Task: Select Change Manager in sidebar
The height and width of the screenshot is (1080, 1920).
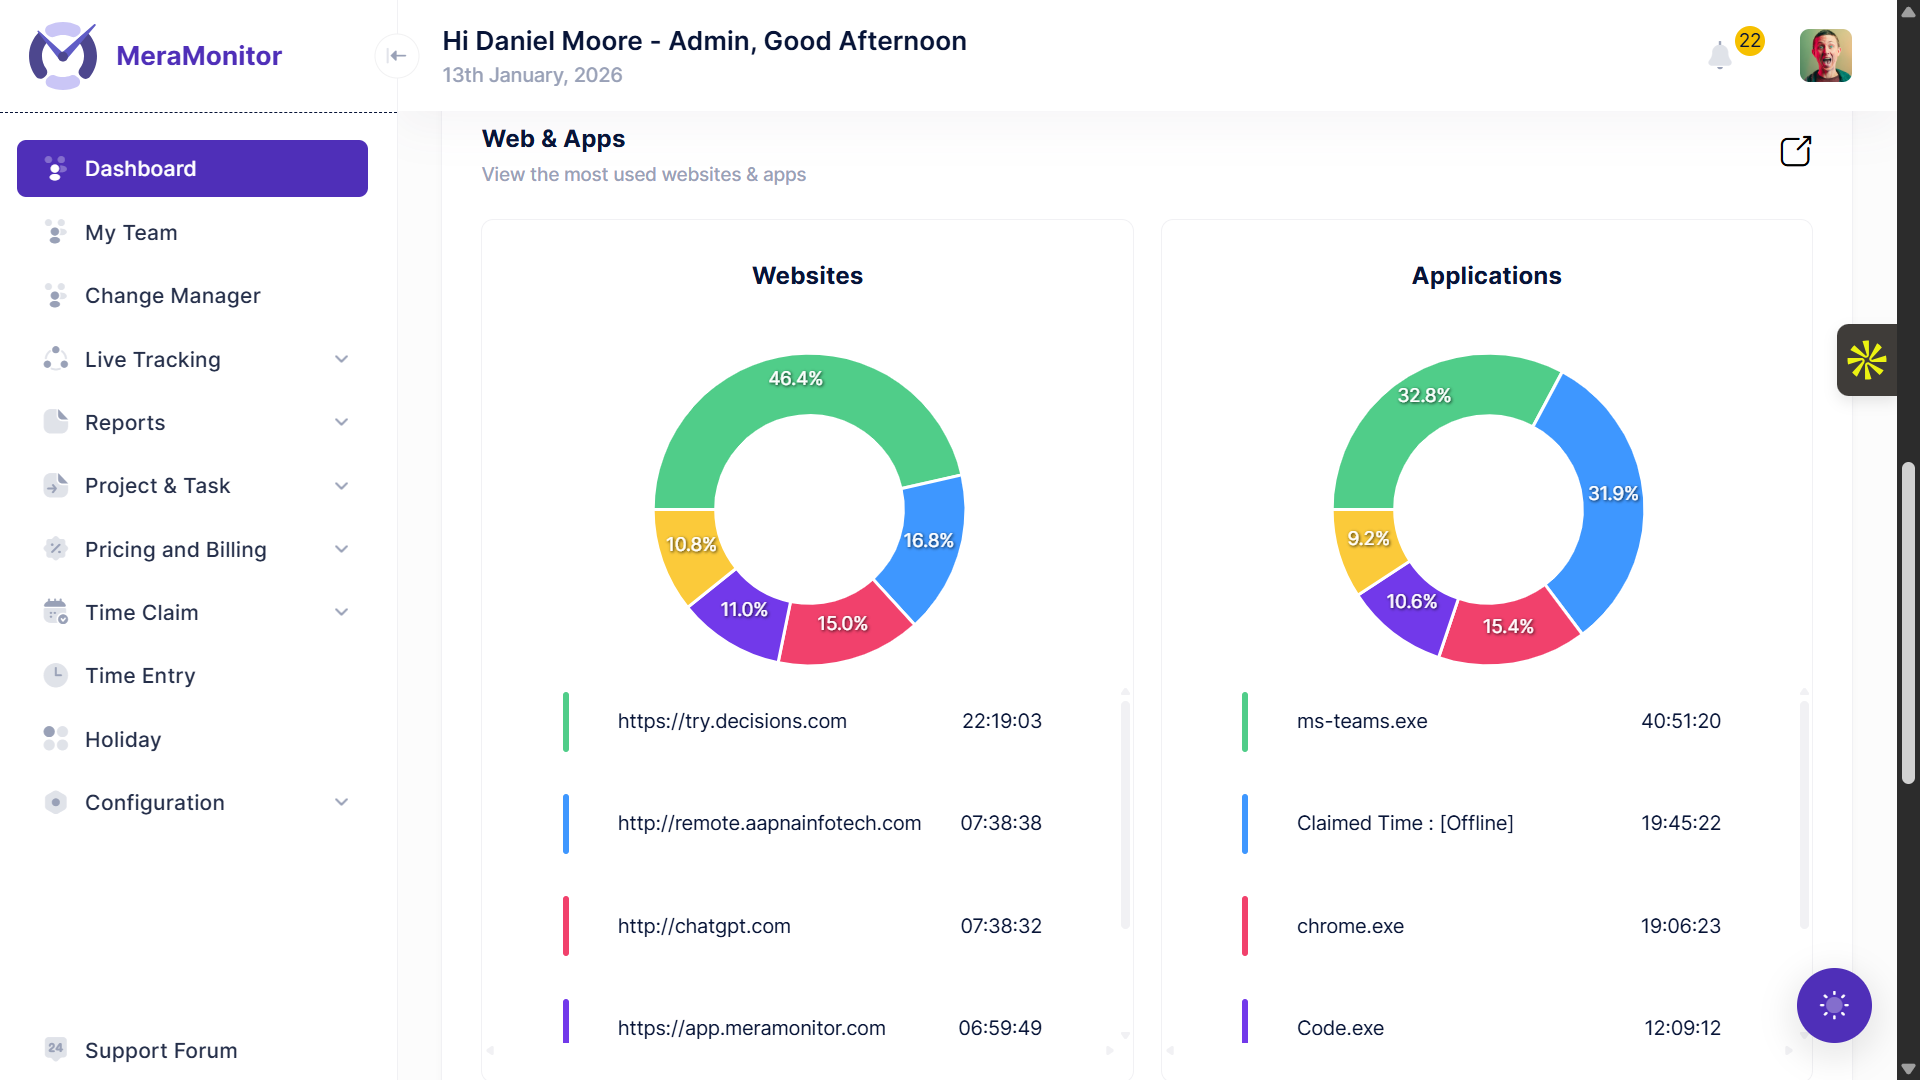Action: click(172, 295)
